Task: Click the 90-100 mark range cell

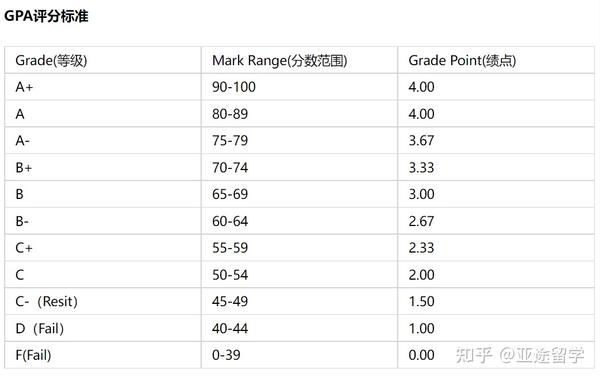Action: point(299,87)
